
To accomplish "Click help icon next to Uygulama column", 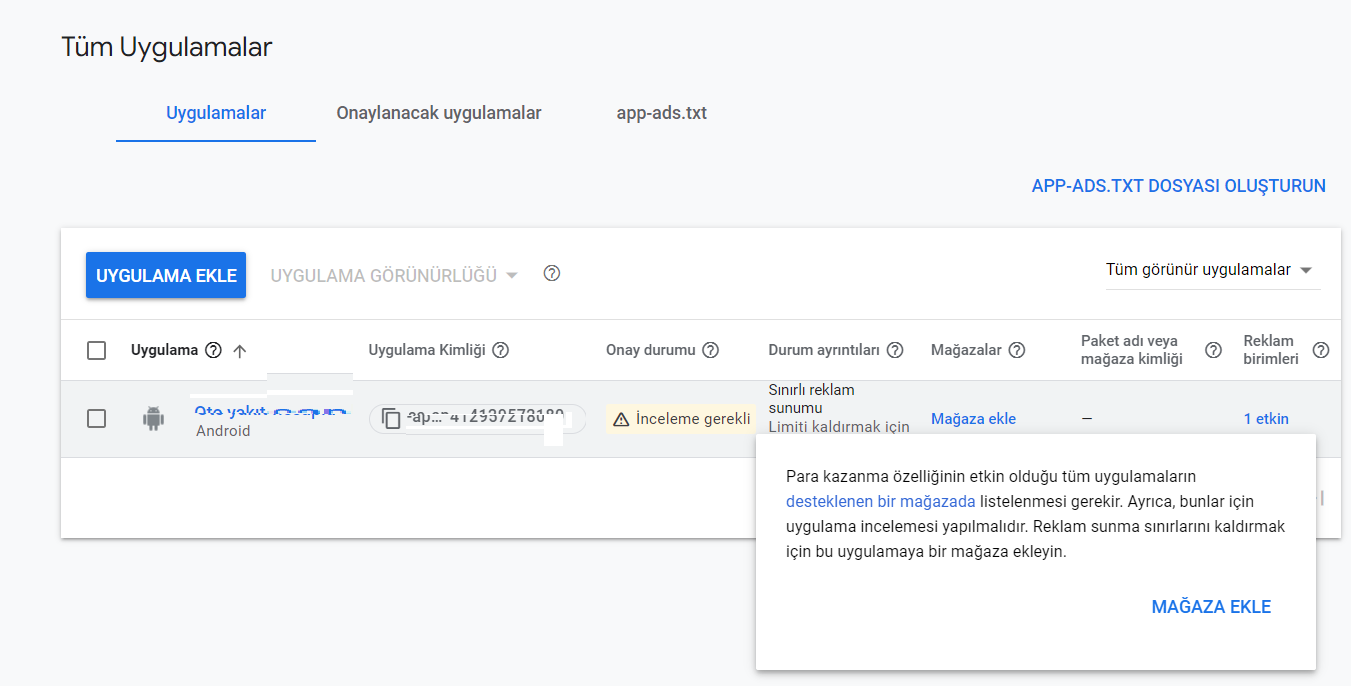I will [213, 350].
